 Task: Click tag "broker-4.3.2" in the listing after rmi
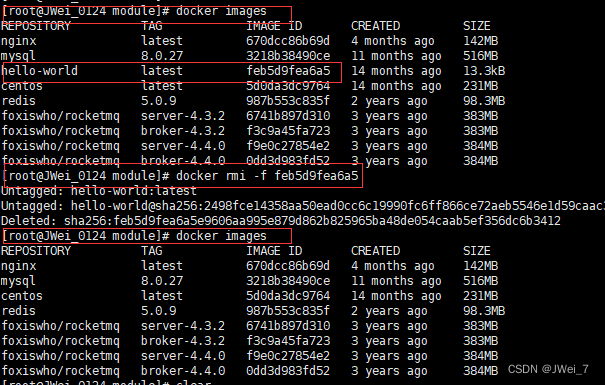(x=183, y=341)
